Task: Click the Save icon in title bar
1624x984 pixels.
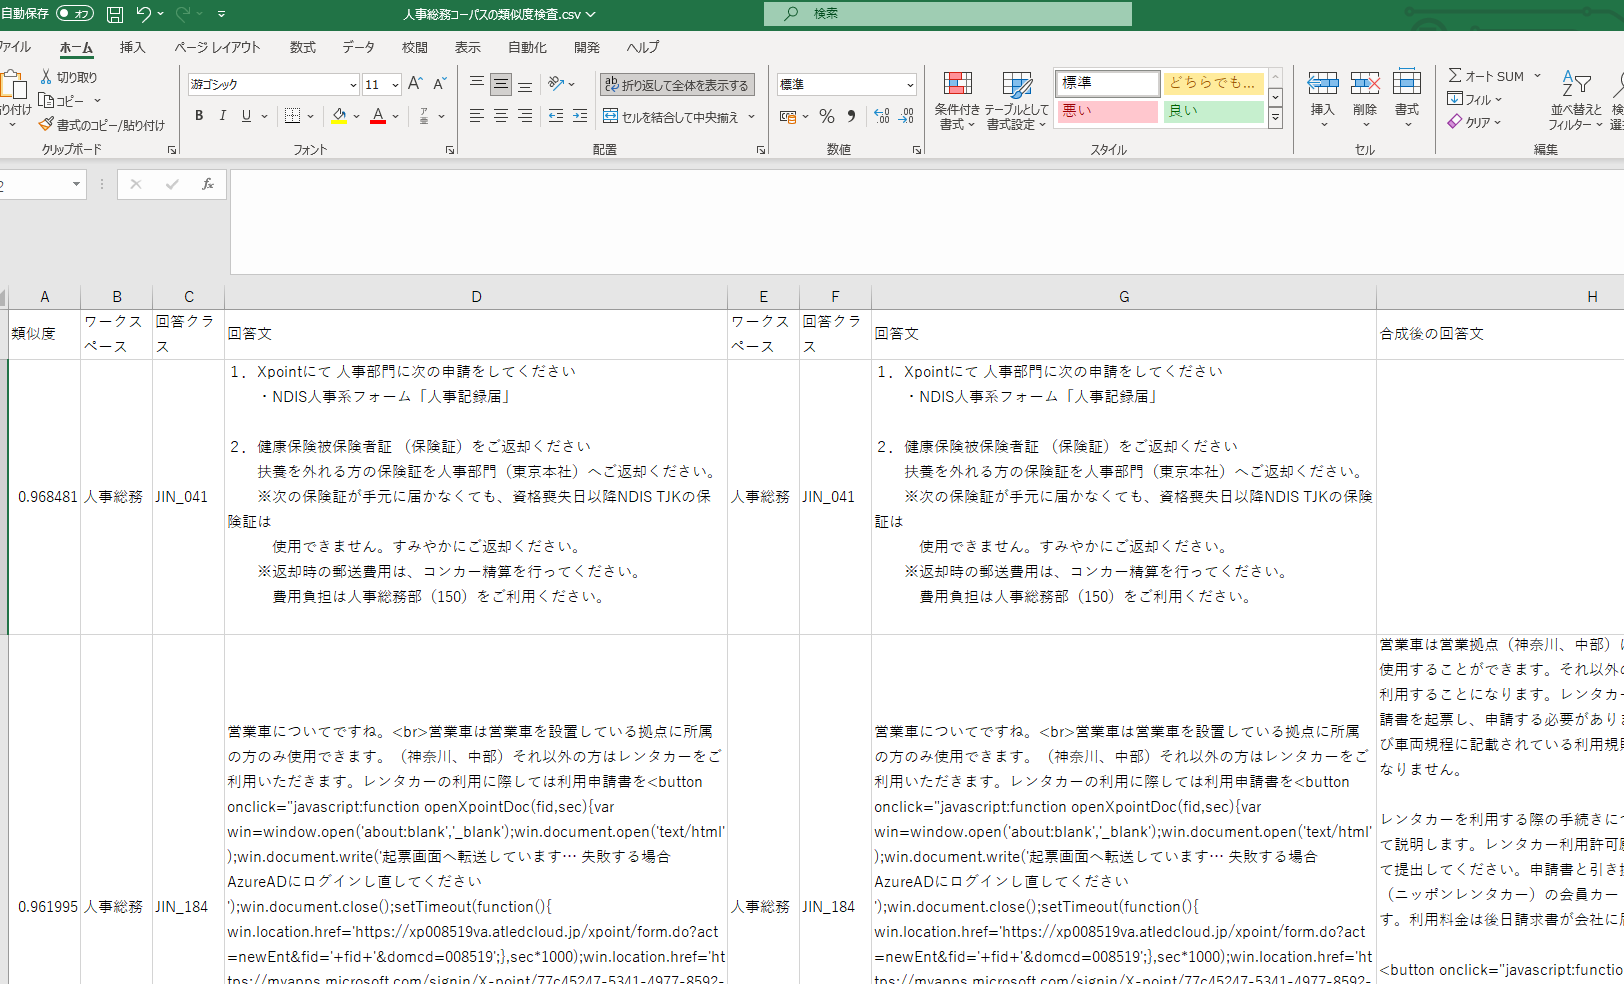Action: tap(115, 14)
